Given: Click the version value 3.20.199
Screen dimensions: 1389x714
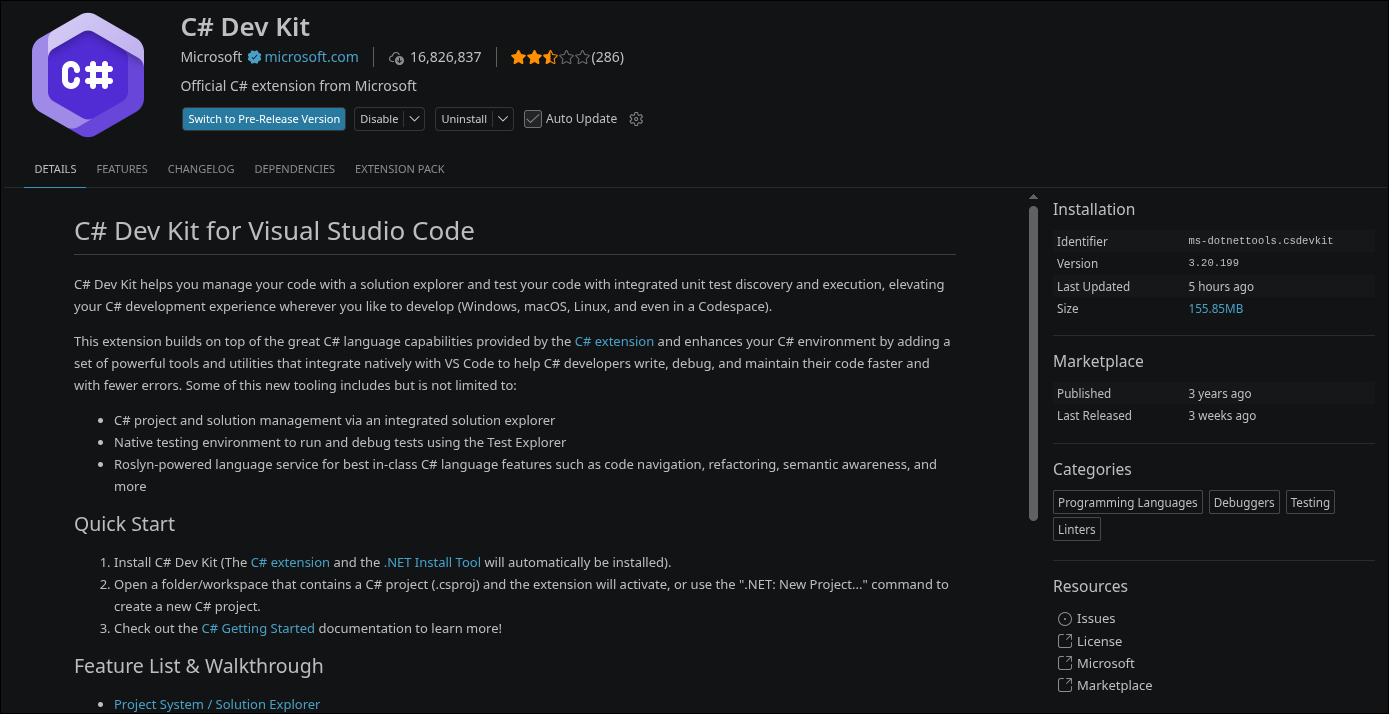Looking at the screenshot, I should pyautogui.click(x=1213, y=263).
